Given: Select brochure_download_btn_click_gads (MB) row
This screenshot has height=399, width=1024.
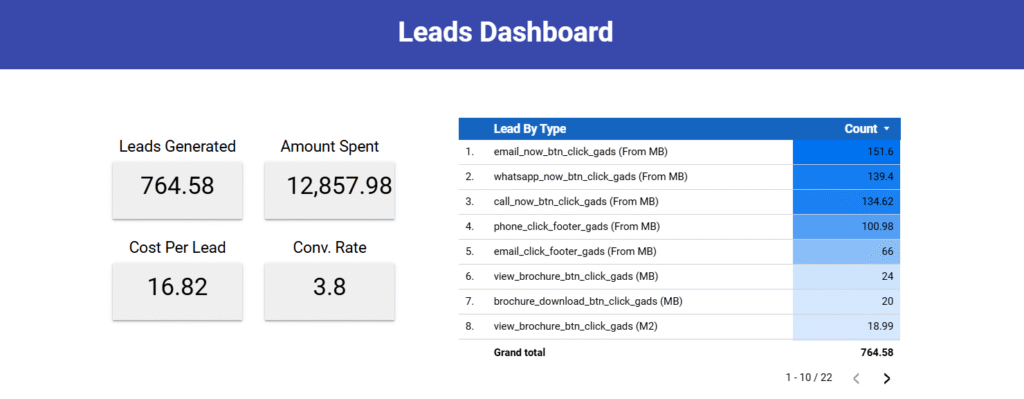Looking at the screenshot, I should tap(679, 302).
